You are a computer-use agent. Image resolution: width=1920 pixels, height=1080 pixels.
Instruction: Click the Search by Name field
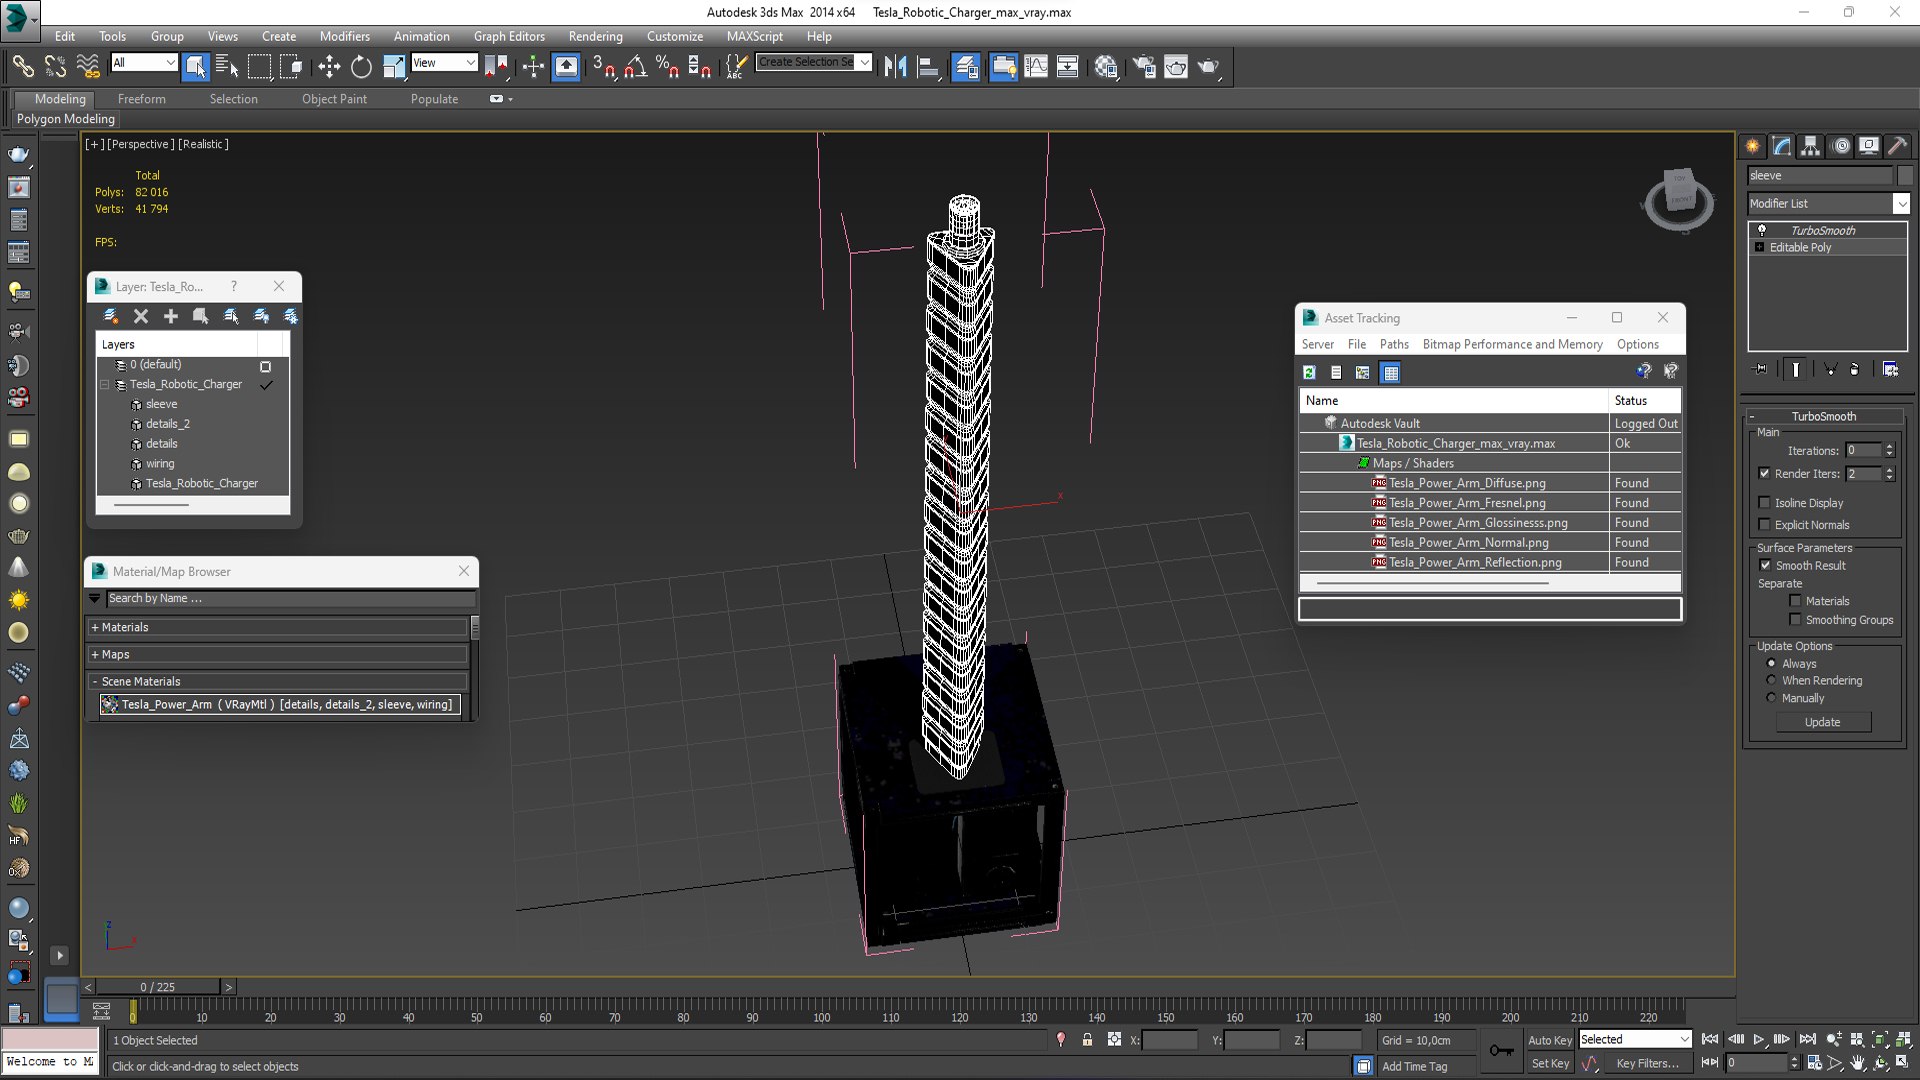tap(290, 598)
